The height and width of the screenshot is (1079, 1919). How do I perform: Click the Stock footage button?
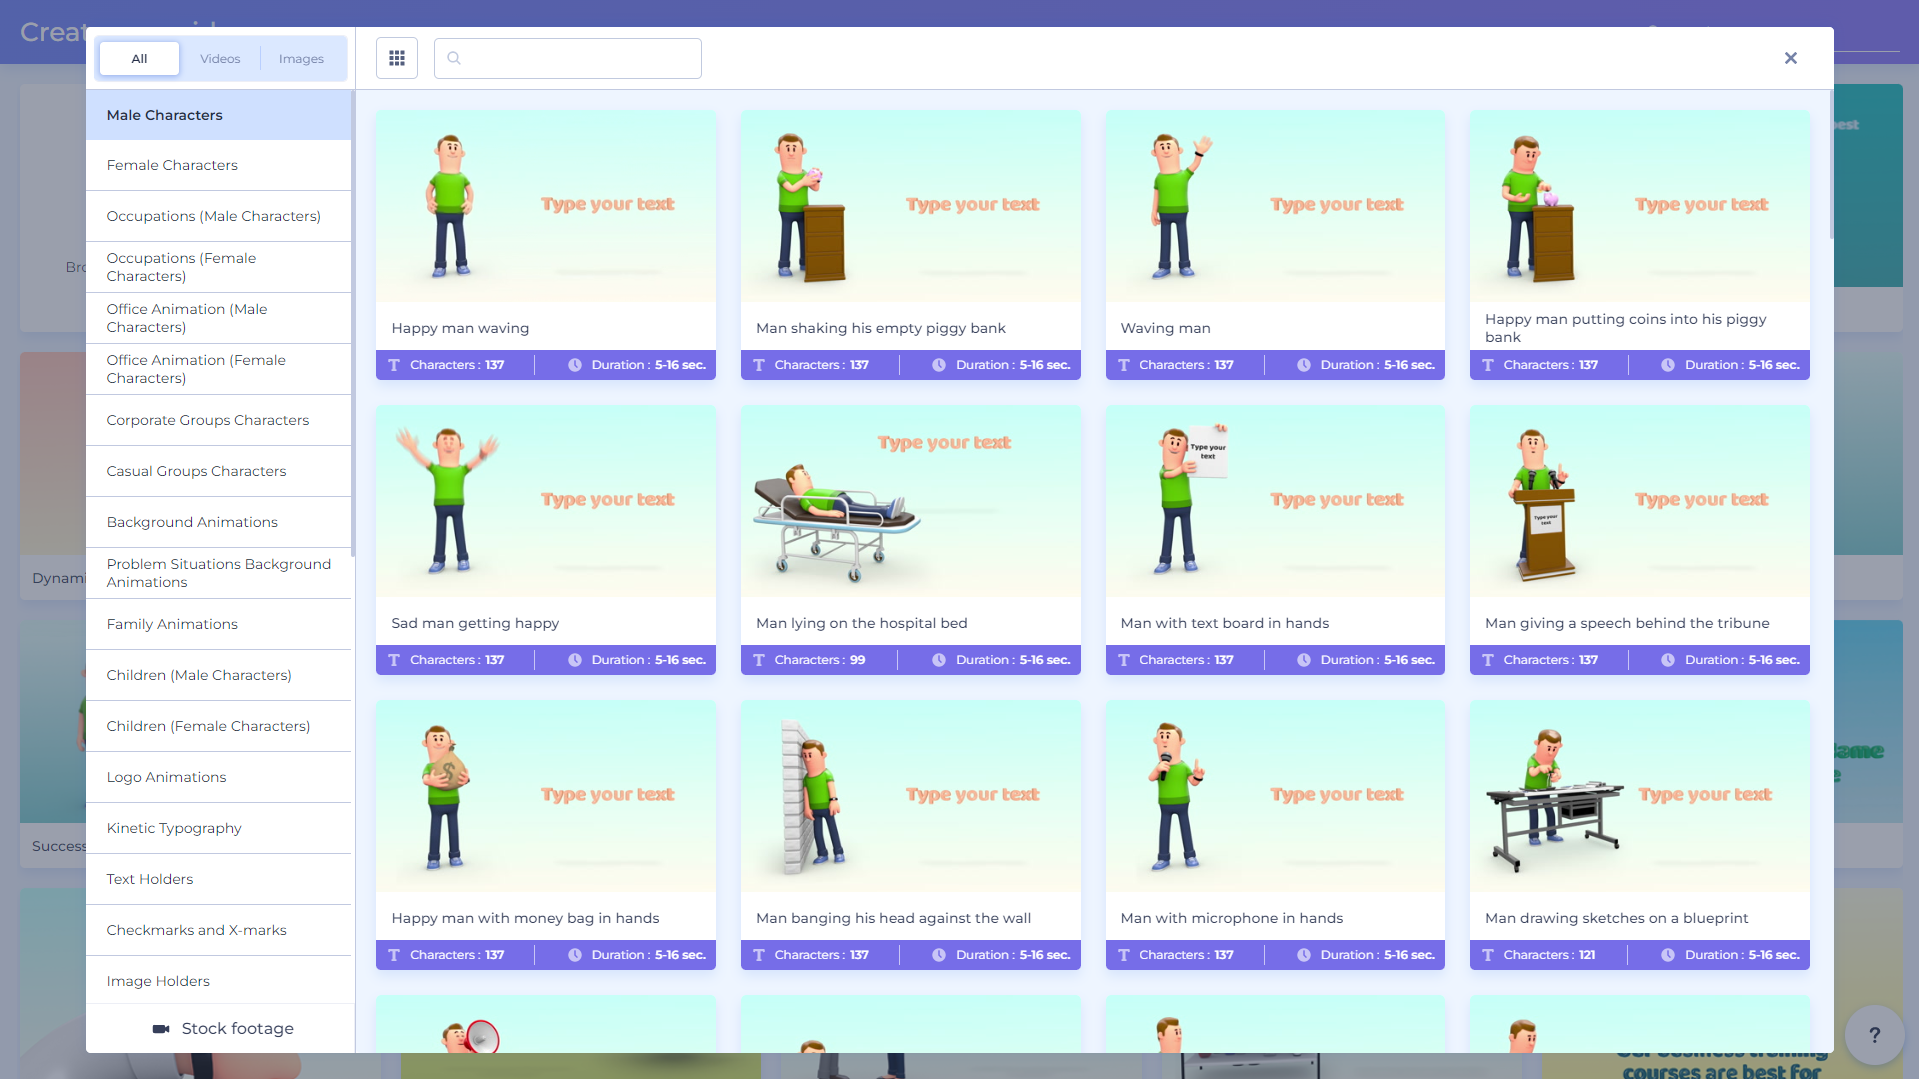pyautogui.click(x=237, y=1028)
